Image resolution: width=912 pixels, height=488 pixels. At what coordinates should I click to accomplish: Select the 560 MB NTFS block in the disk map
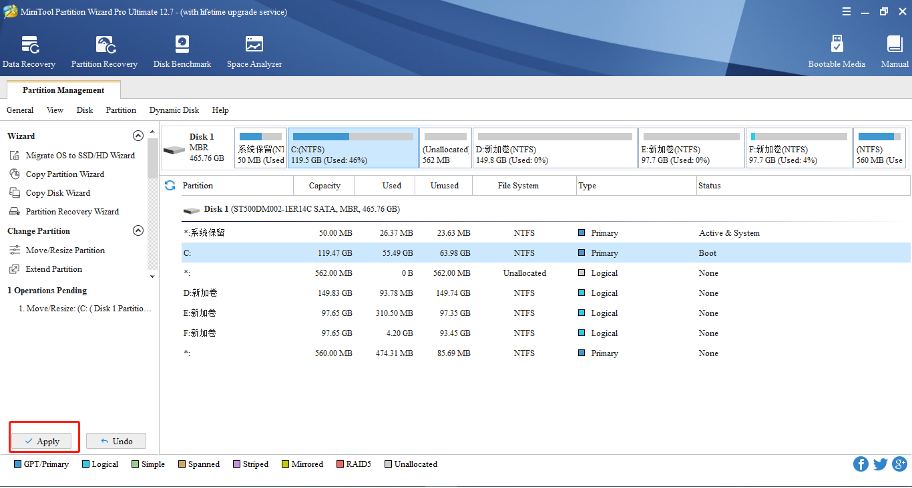coord(879,148)
